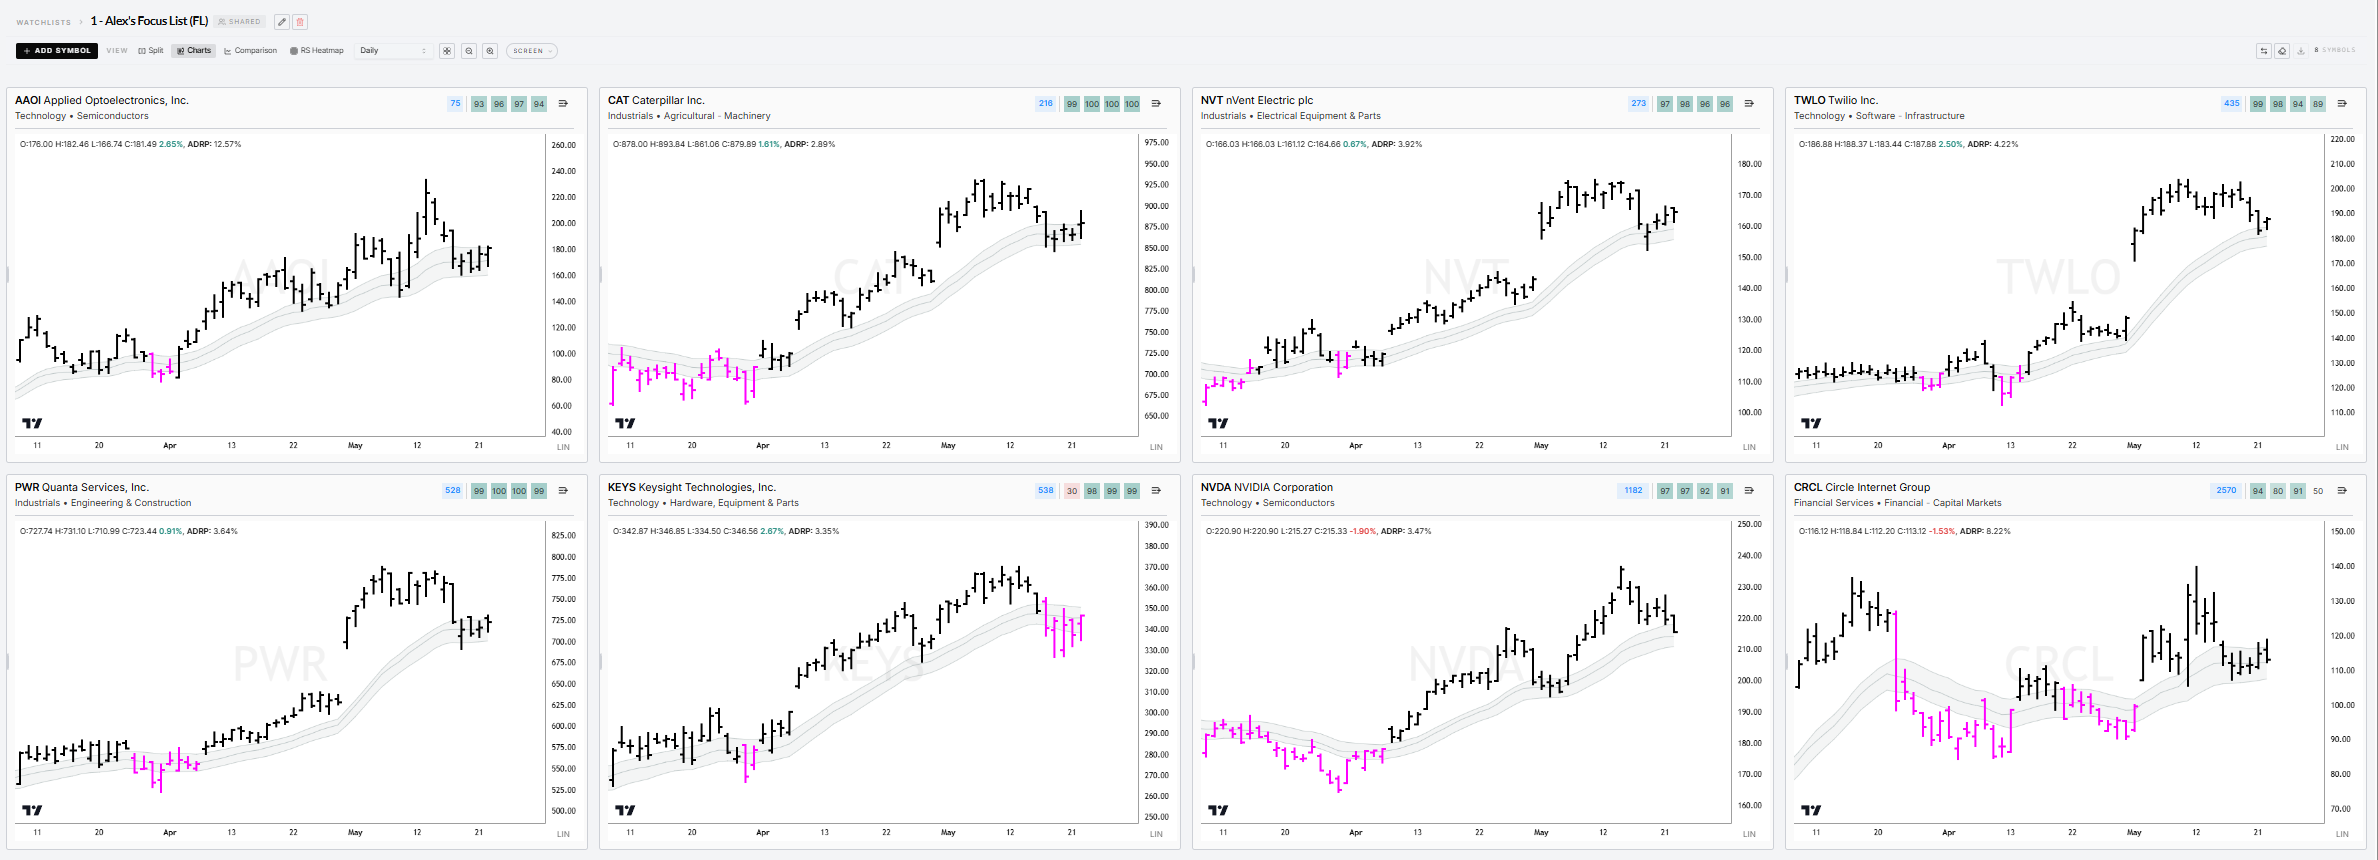Screen dimensions: 2378x860
Task: Toggle LIN scale on the CAT chart
Action: click(x=1156, y=447)
